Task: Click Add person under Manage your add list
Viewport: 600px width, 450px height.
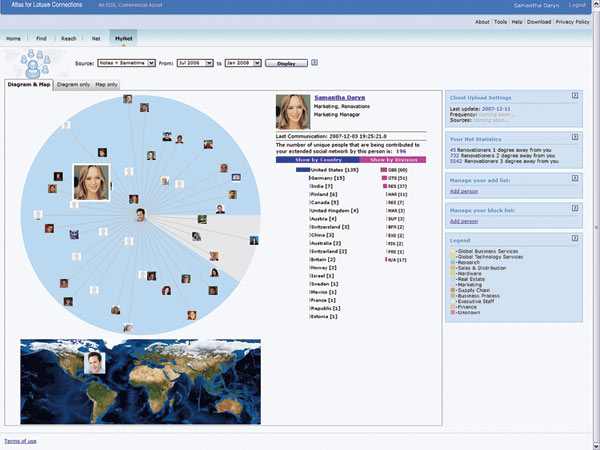Action: [464, 191]
